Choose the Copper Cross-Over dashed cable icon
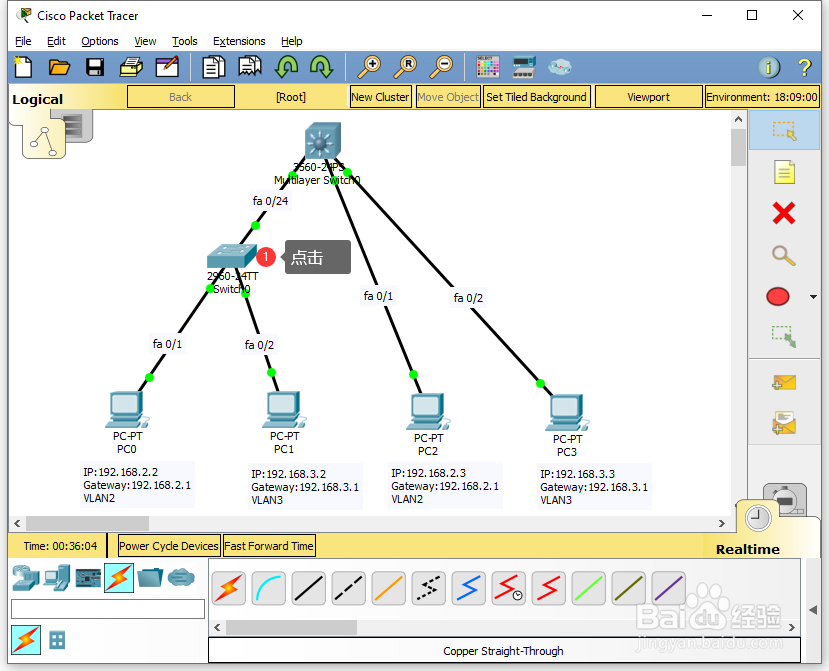This screenshot has height=671, width=829. 349,589
